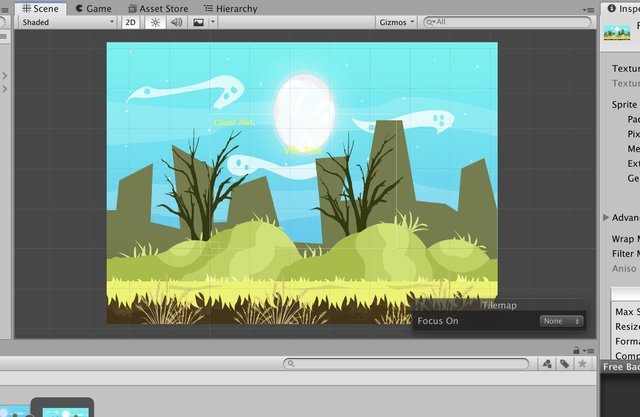Image resolution: width=640 pixels, height=417 pixels.
Task: Click the Tilemap overlay header
Action: click(x=499, y=305)
